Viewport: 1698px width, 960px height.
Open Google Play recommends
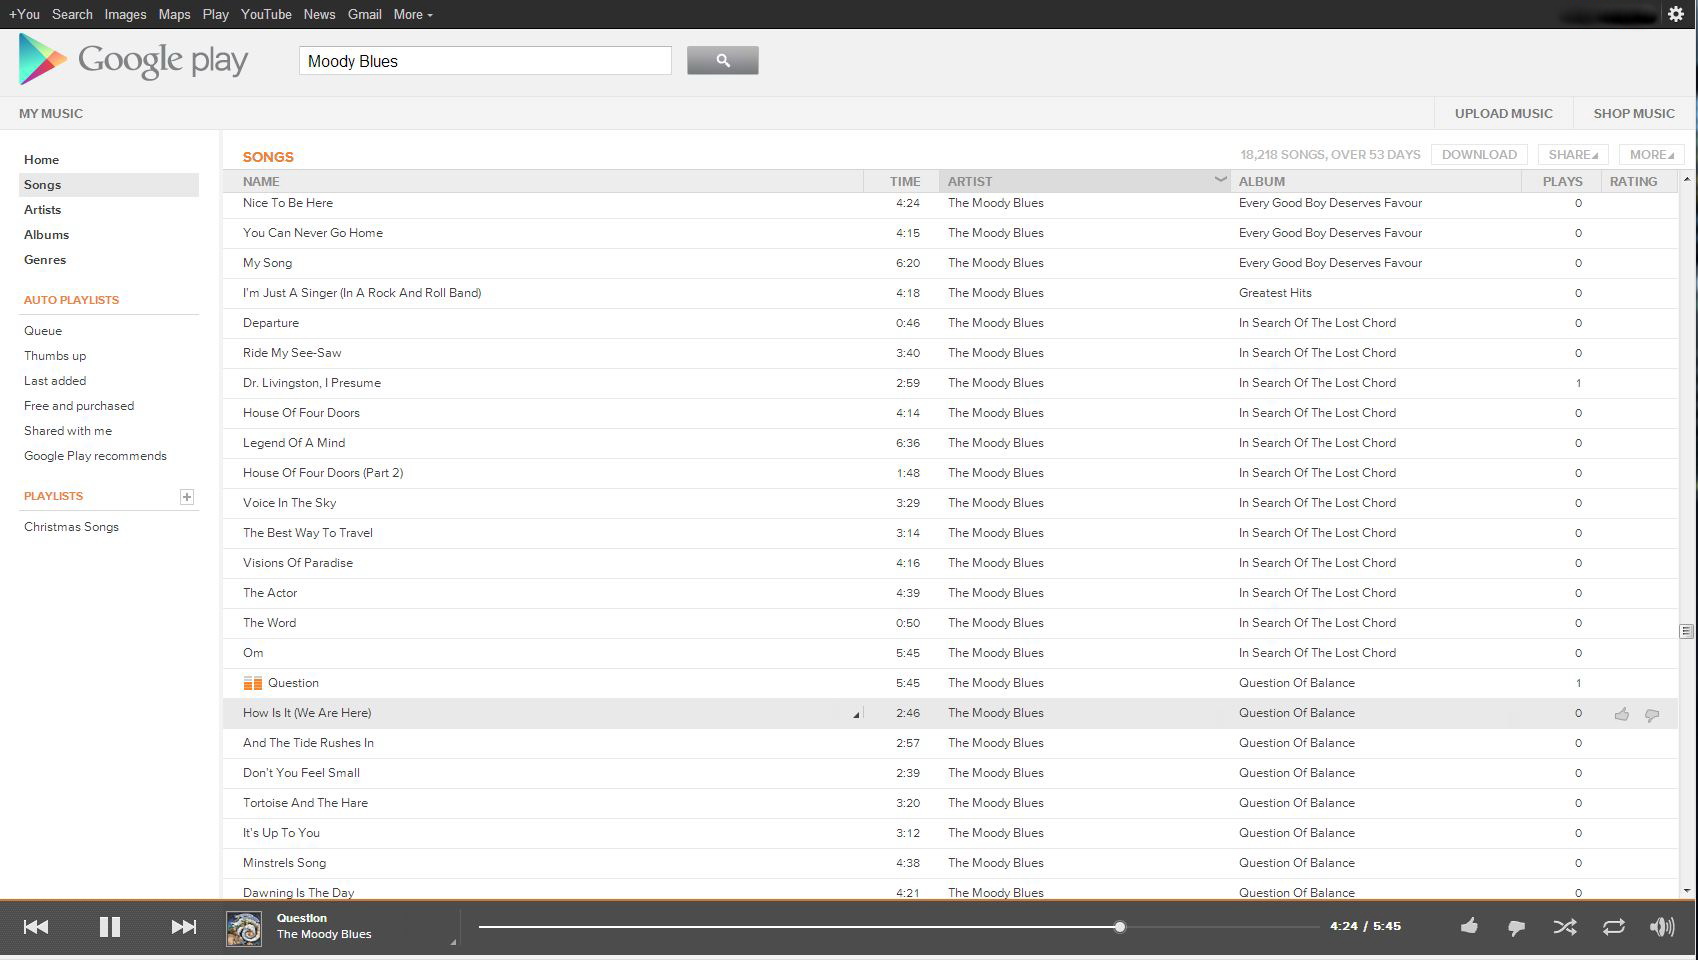pos(95,456)
